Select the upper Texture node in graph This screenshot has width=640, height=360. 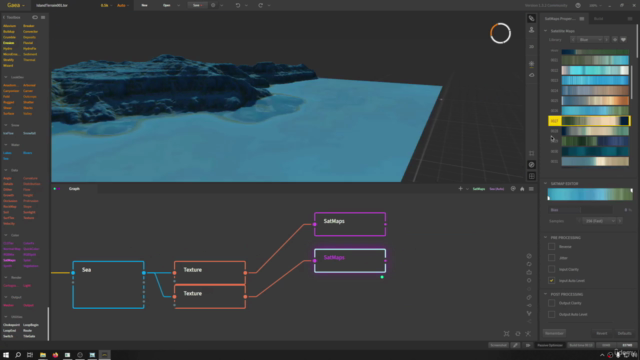(x=210, y=272)
